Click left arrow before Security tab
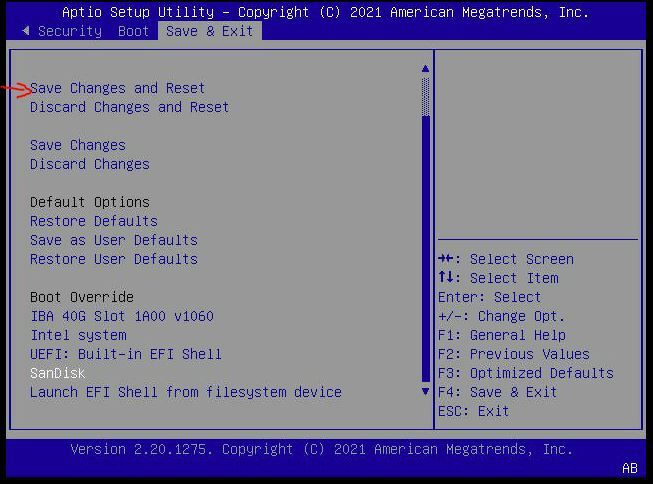 [x=25, y=31]
